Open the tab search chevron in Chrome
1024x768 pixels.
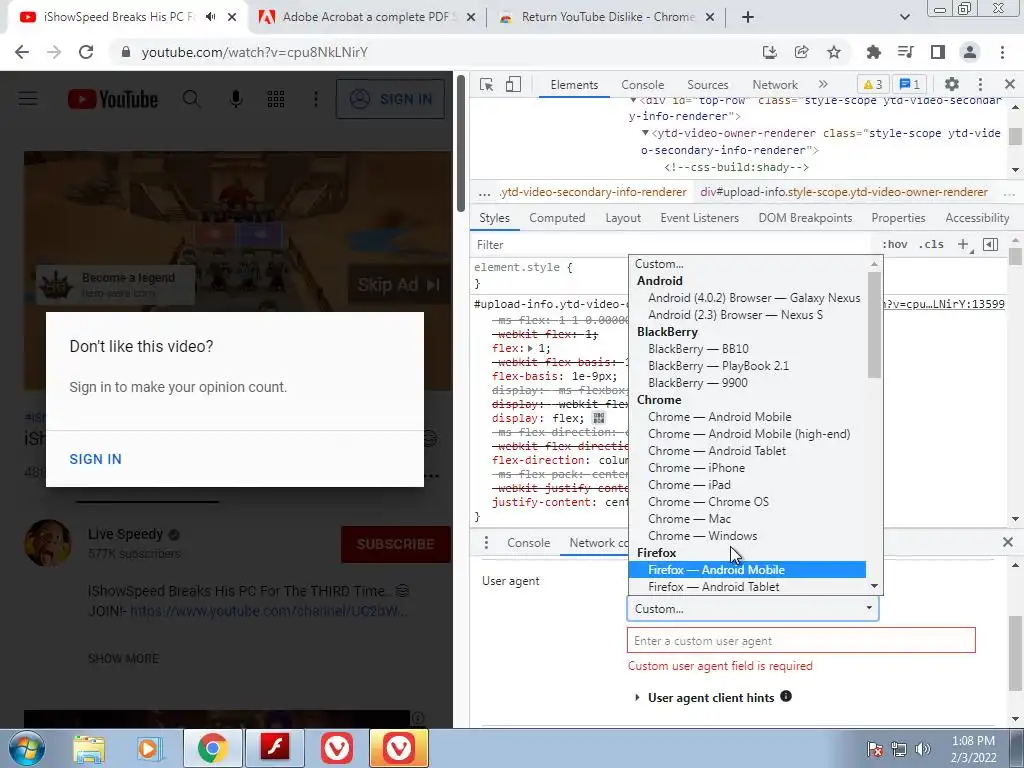click(x=904, y=17)
